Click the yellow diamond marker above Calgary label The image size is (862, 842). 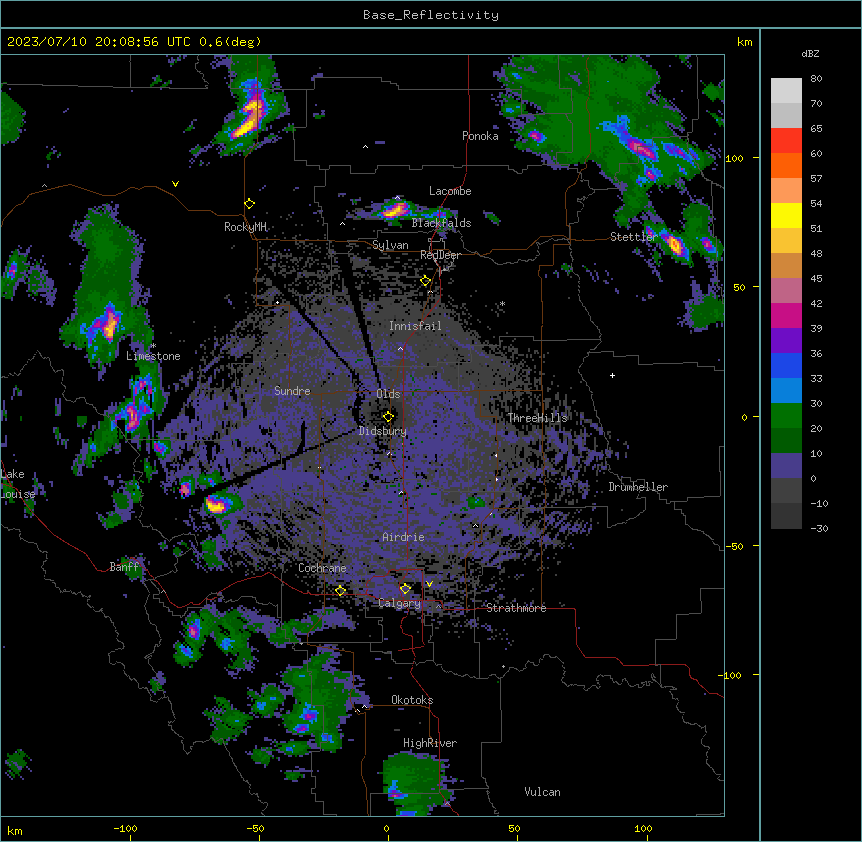[405, 589]
